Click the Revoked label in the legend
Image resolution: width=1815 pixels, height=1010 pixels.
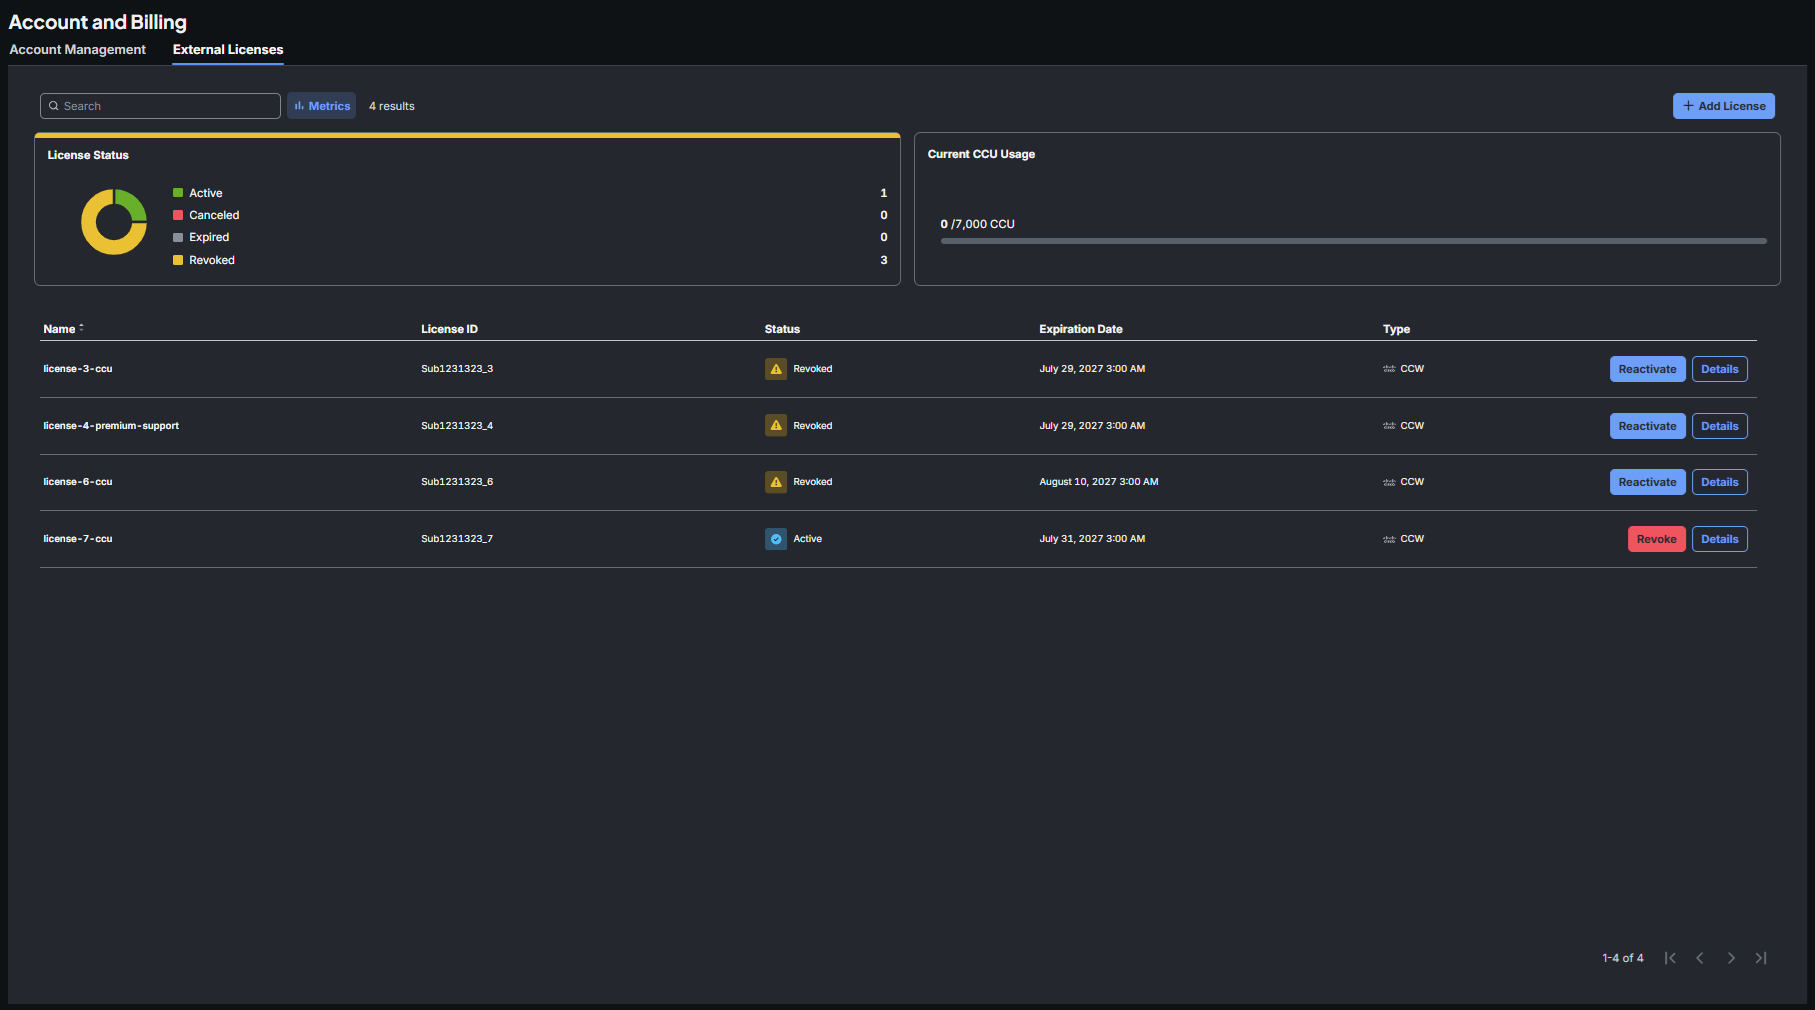(212, 260)
